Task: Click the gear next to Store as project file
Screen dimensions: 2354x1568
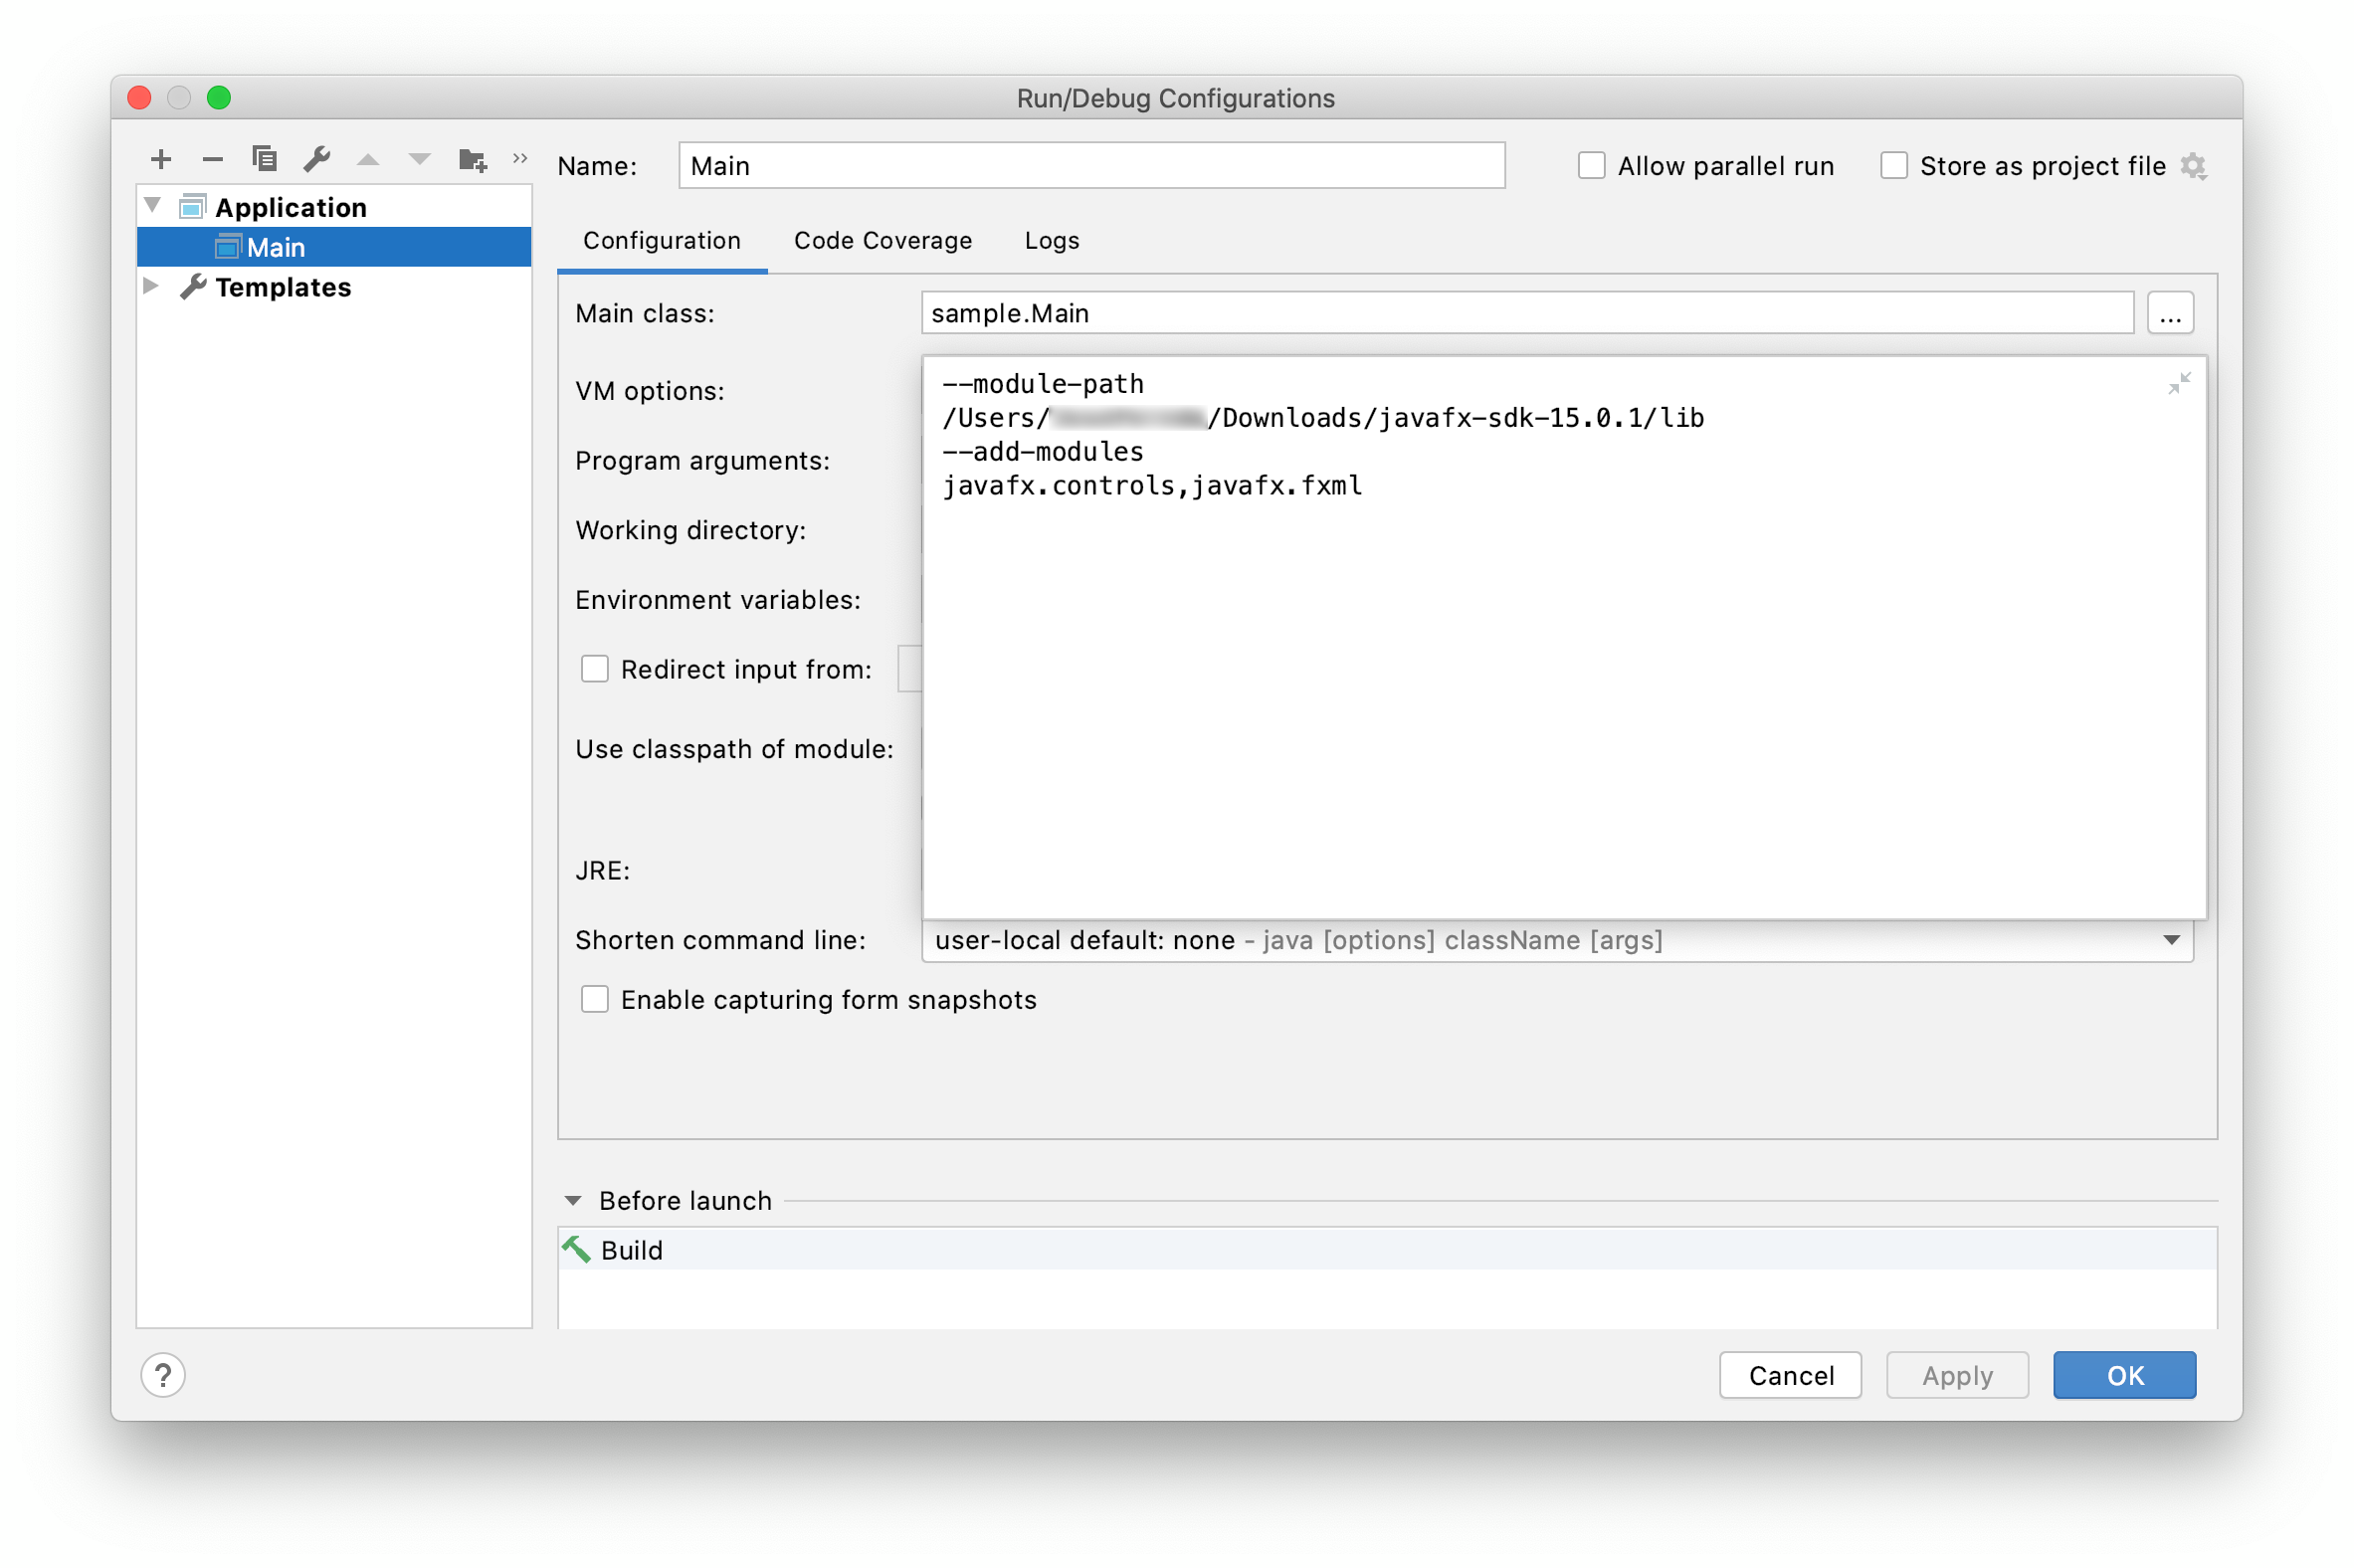Action: [x=2193, y=166]
